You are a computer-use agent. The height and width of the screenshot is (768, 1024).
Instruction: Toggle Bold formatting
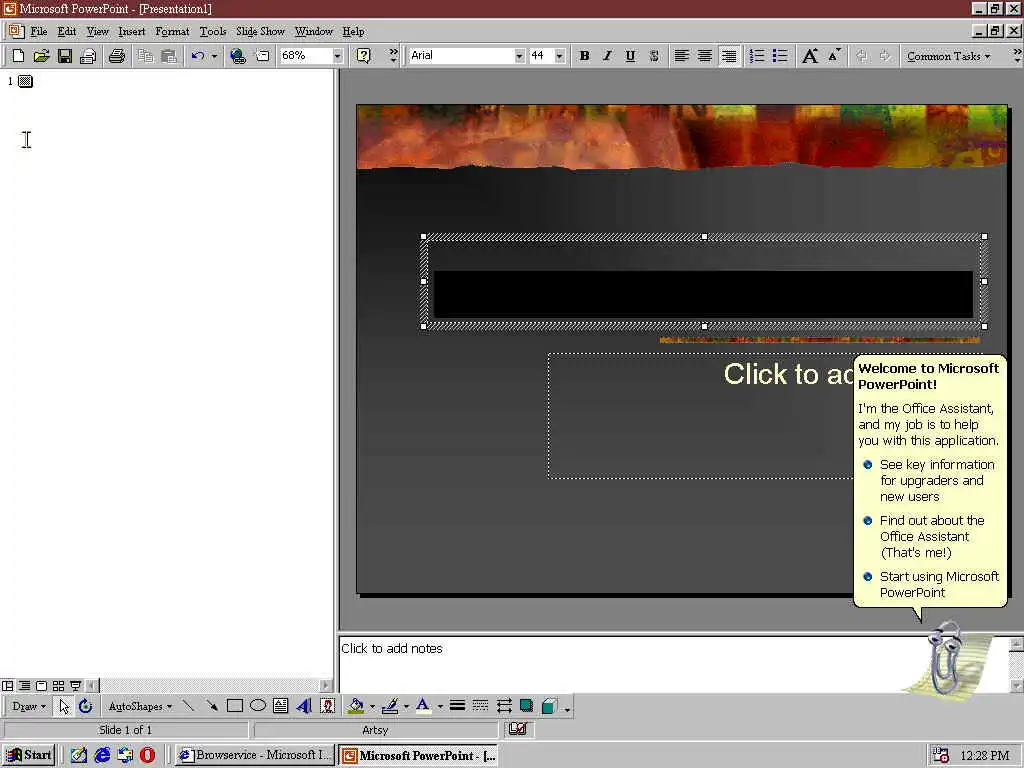coord(584,56)
